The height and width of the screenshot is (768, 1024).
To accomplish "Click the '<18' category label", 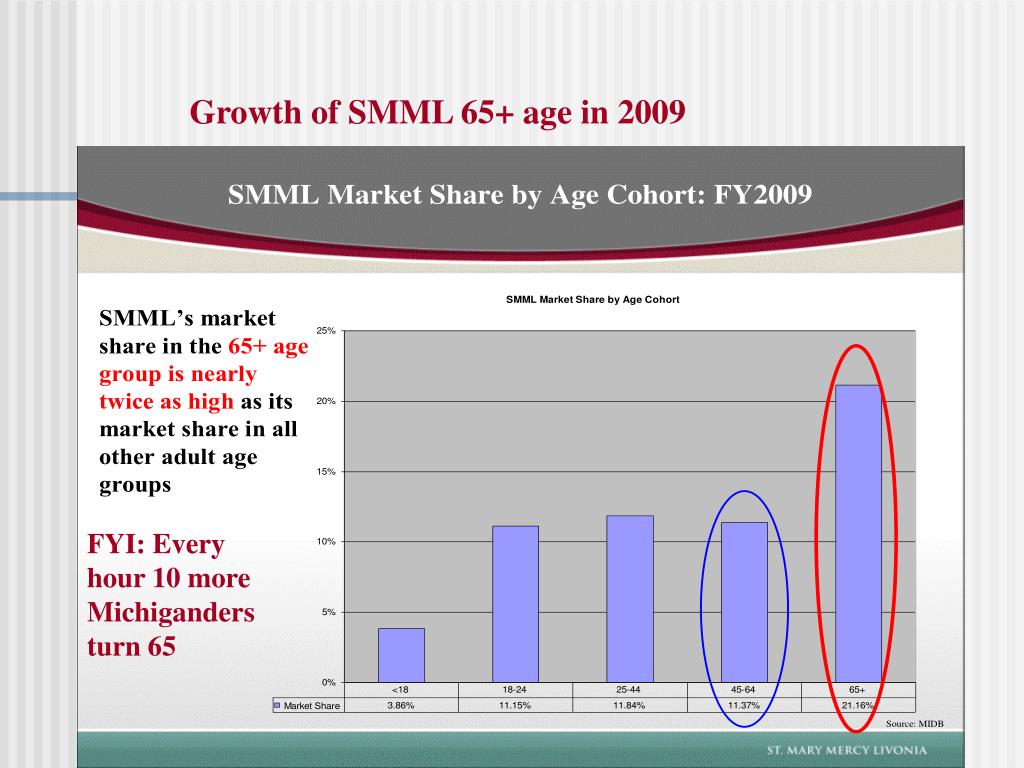I will coord(400,690).
